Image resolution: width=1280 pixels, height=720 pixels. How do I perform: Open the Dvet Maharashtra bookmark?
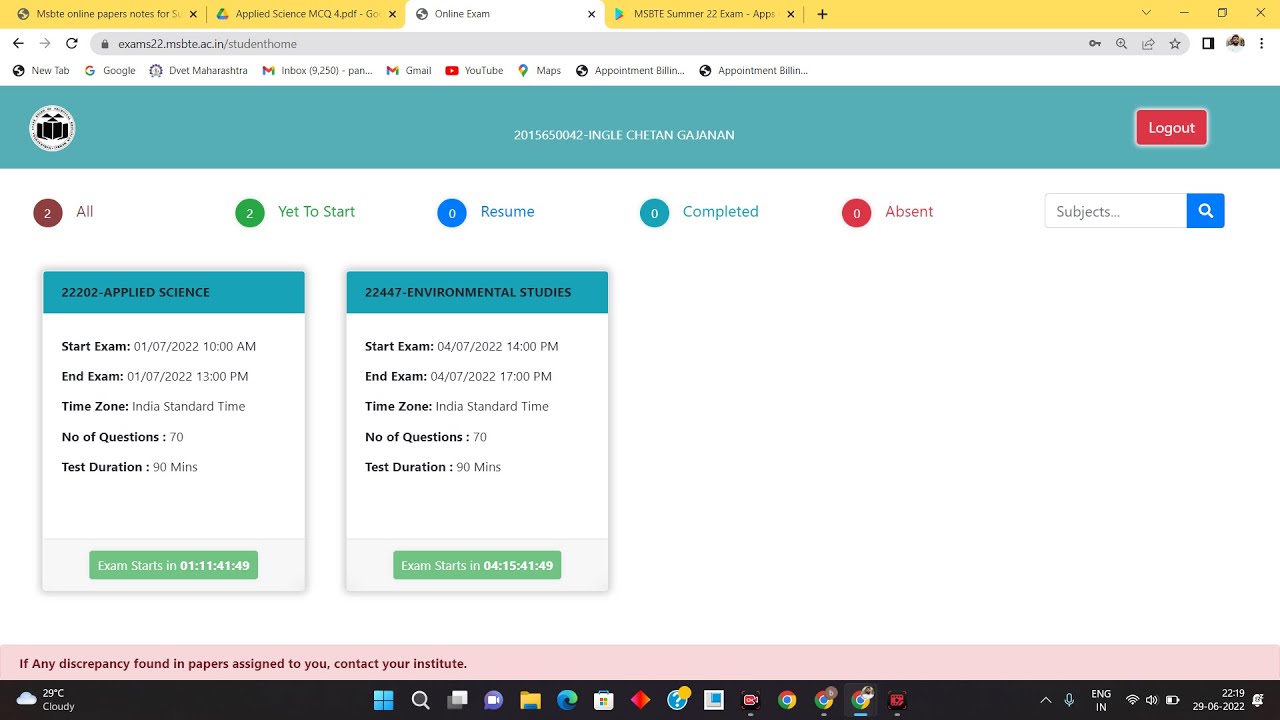pos(198,70)
